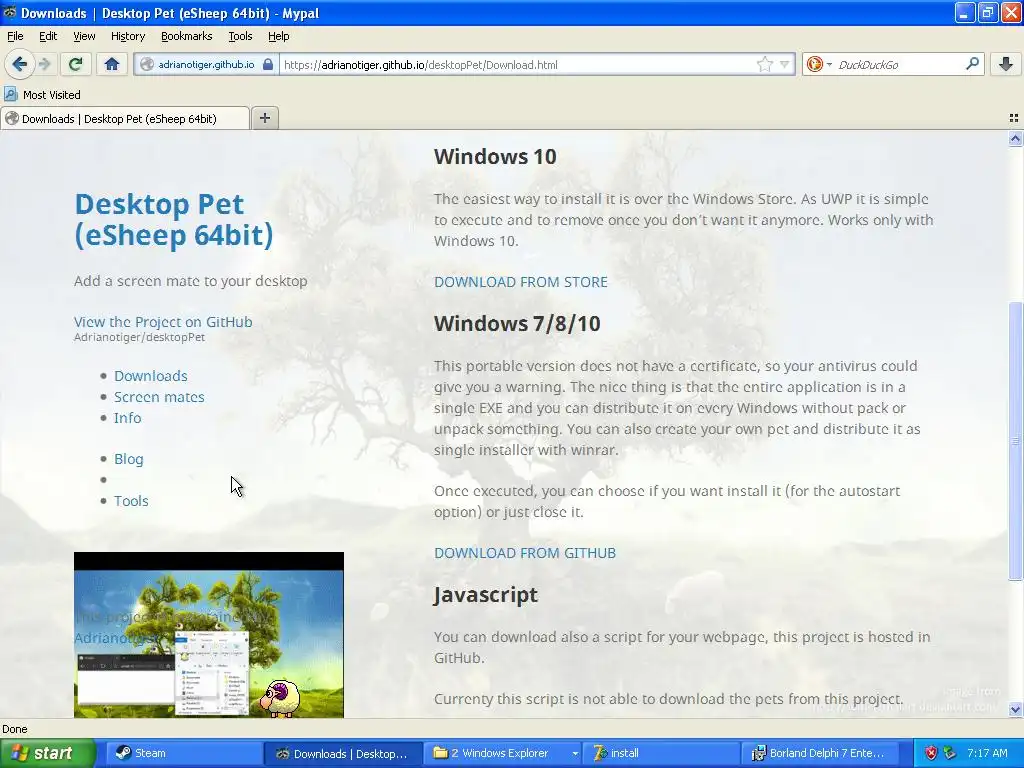Open the downloads panel arrow icon
1024x768 pixels.
[1006, 64]
